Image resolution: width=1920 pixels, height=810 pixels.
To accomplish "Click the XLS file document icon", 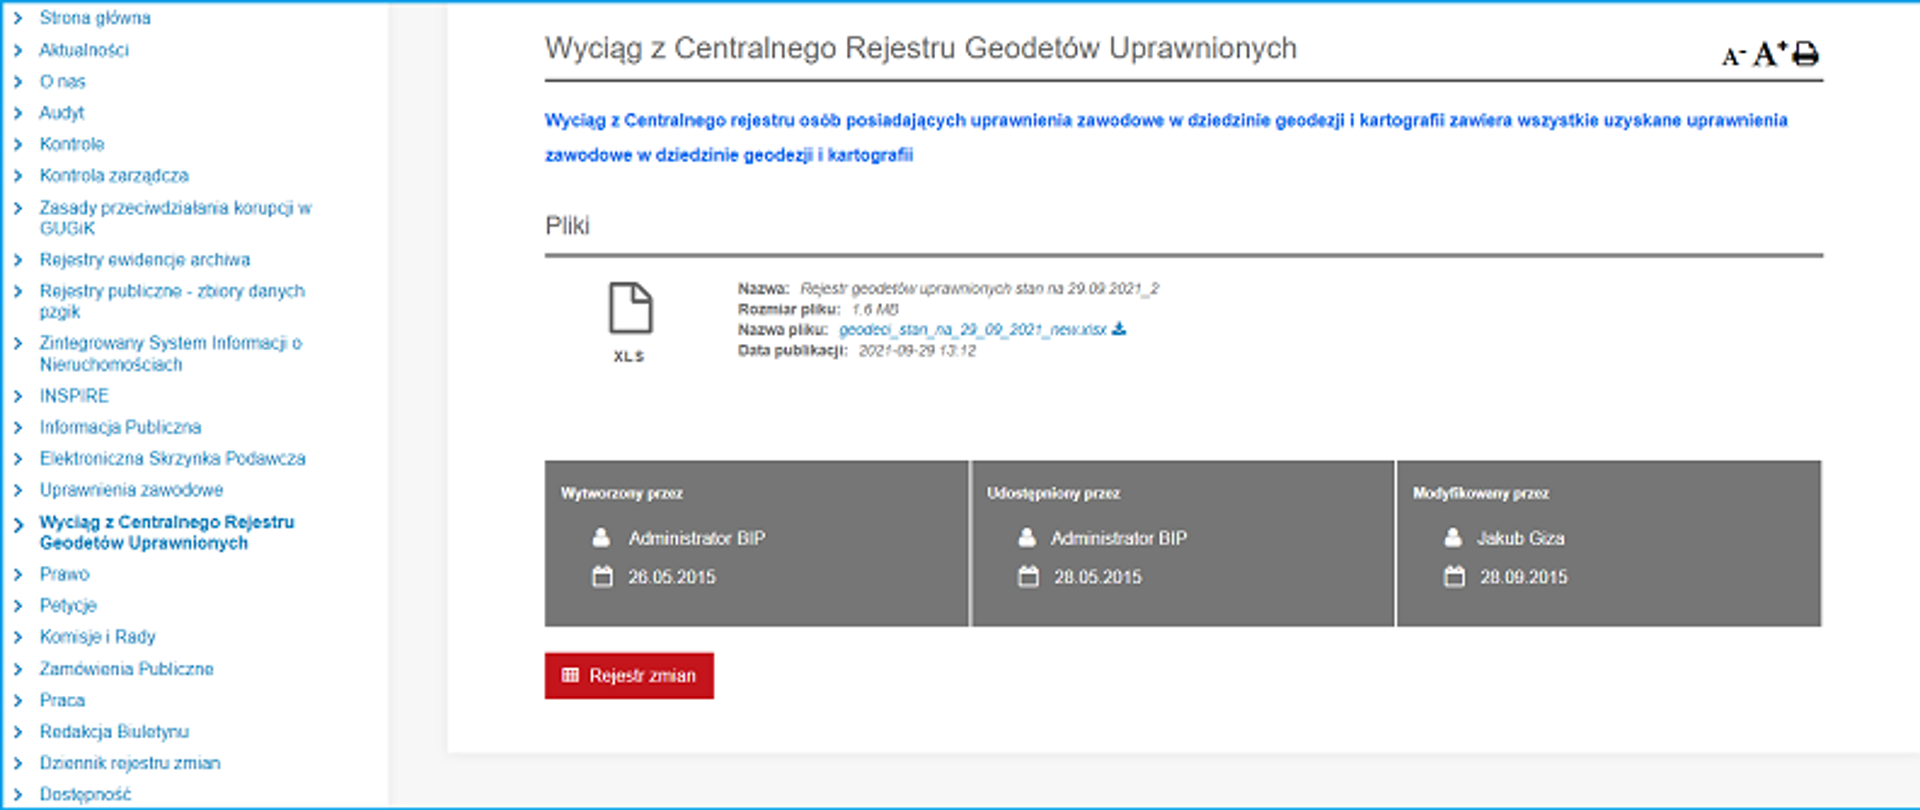I will click(630, 308).
